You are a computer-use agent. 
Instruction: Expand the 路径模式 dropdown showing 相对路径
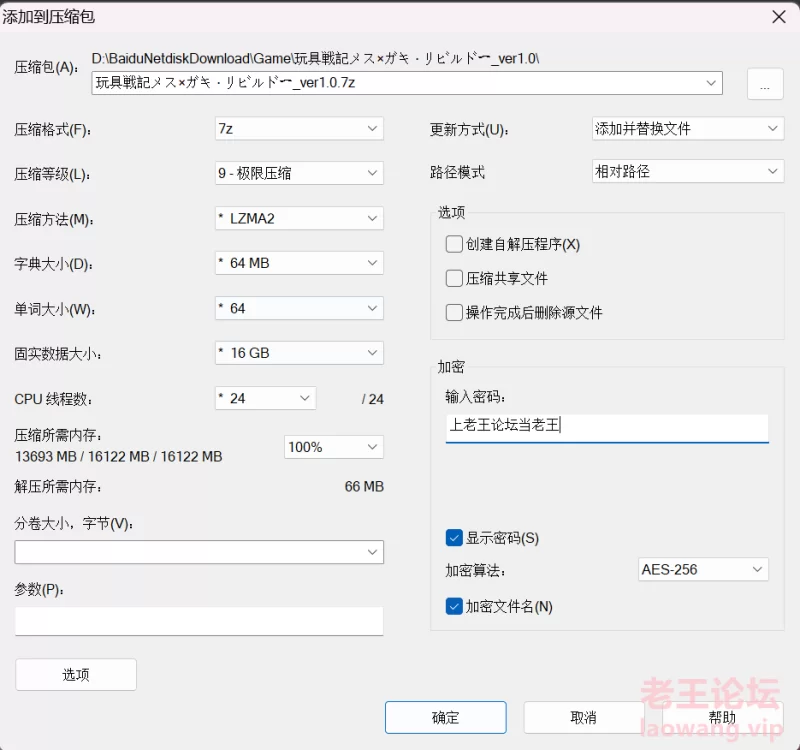point(688,171)
